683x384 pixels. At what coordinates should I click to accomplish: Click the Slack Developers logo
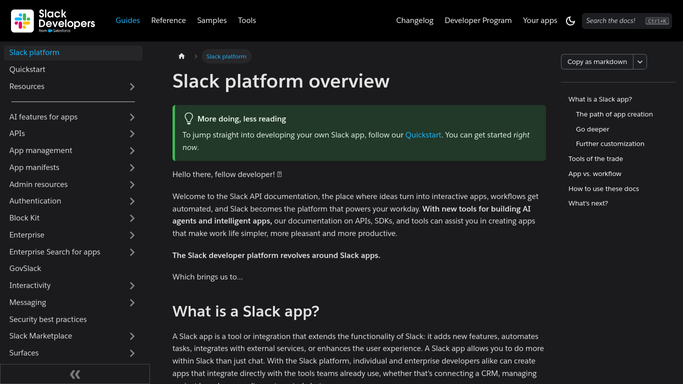[53, 20]
